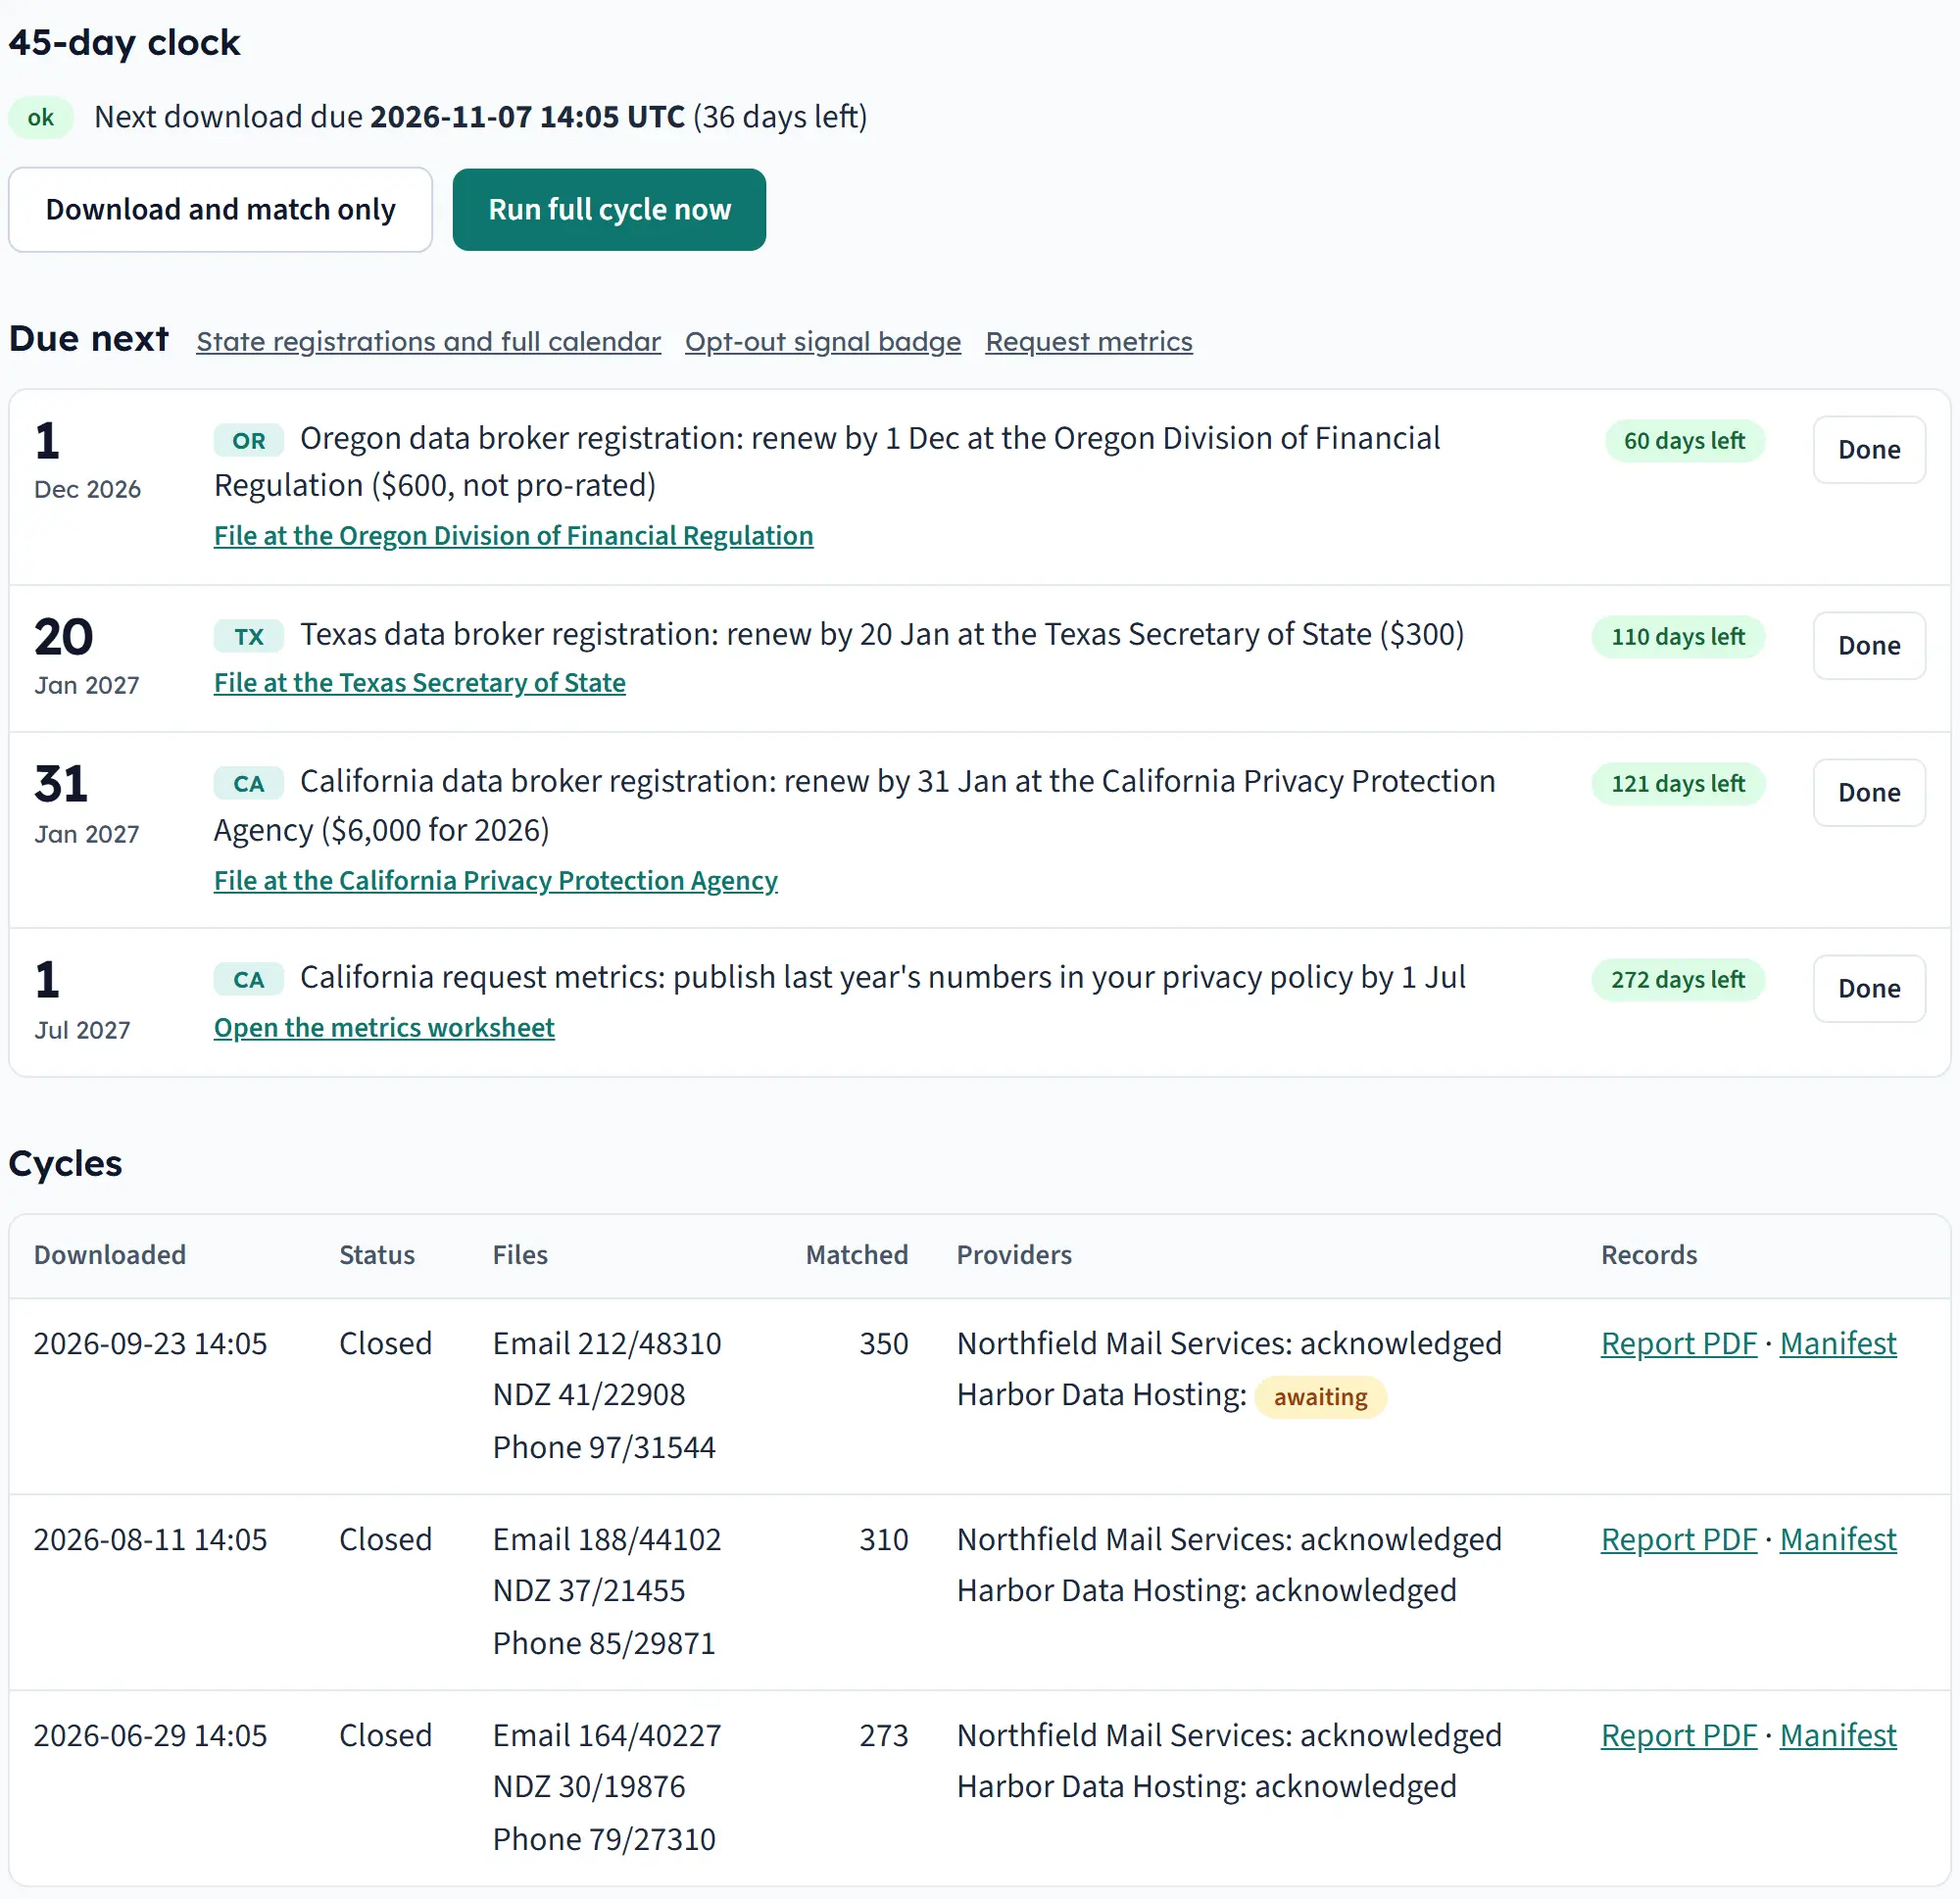This screenshot has width=1960, height=1899.
Task: Click the due date 2026-11-07 14:05 UTC
Action: [x=527, y=117]
